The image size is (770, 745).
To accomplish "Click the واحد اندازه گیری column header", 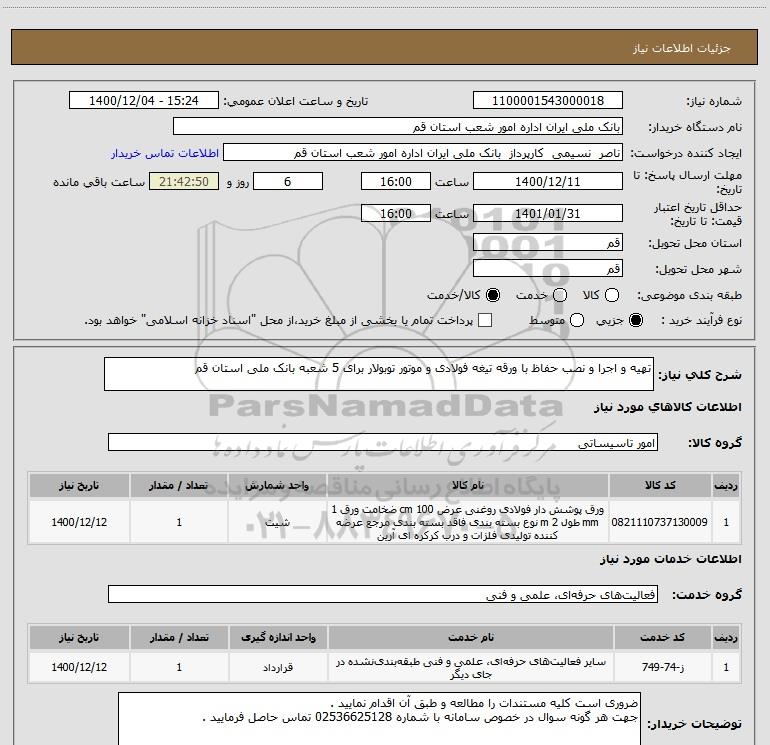I will (x=278, y=637).
